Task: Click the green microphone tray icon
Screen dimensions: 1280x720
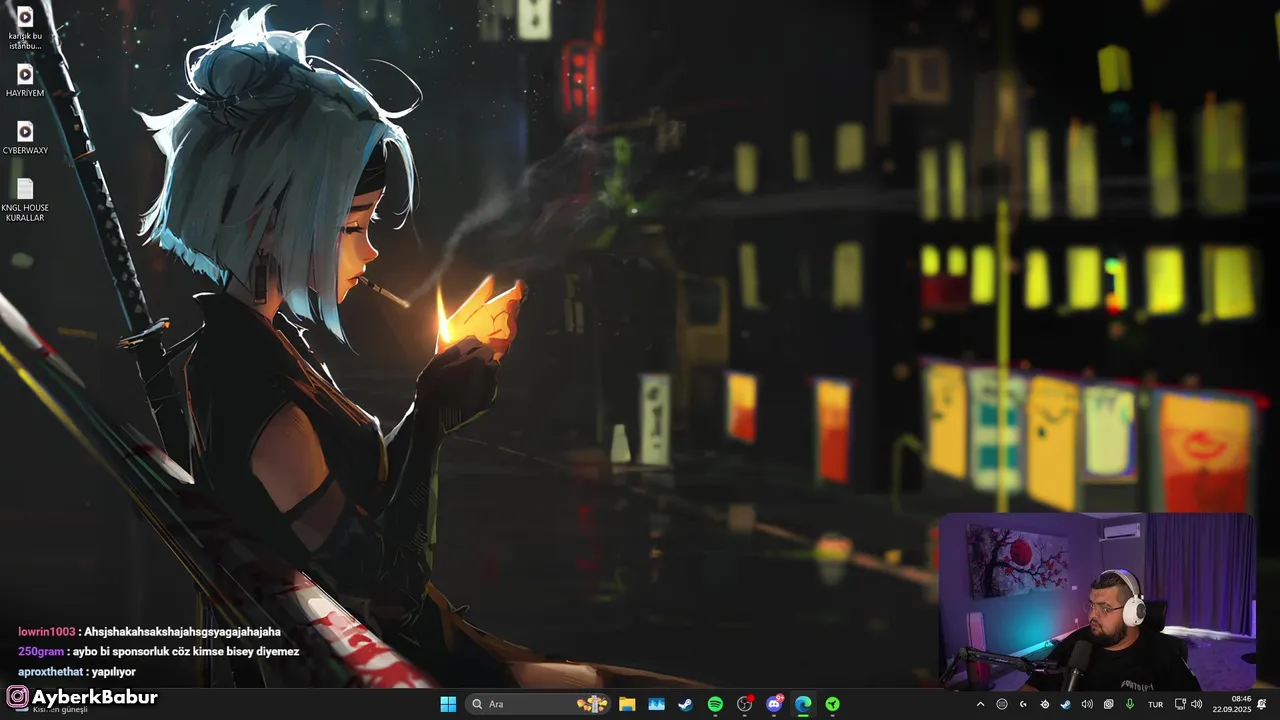Action: pos(1130,704)
